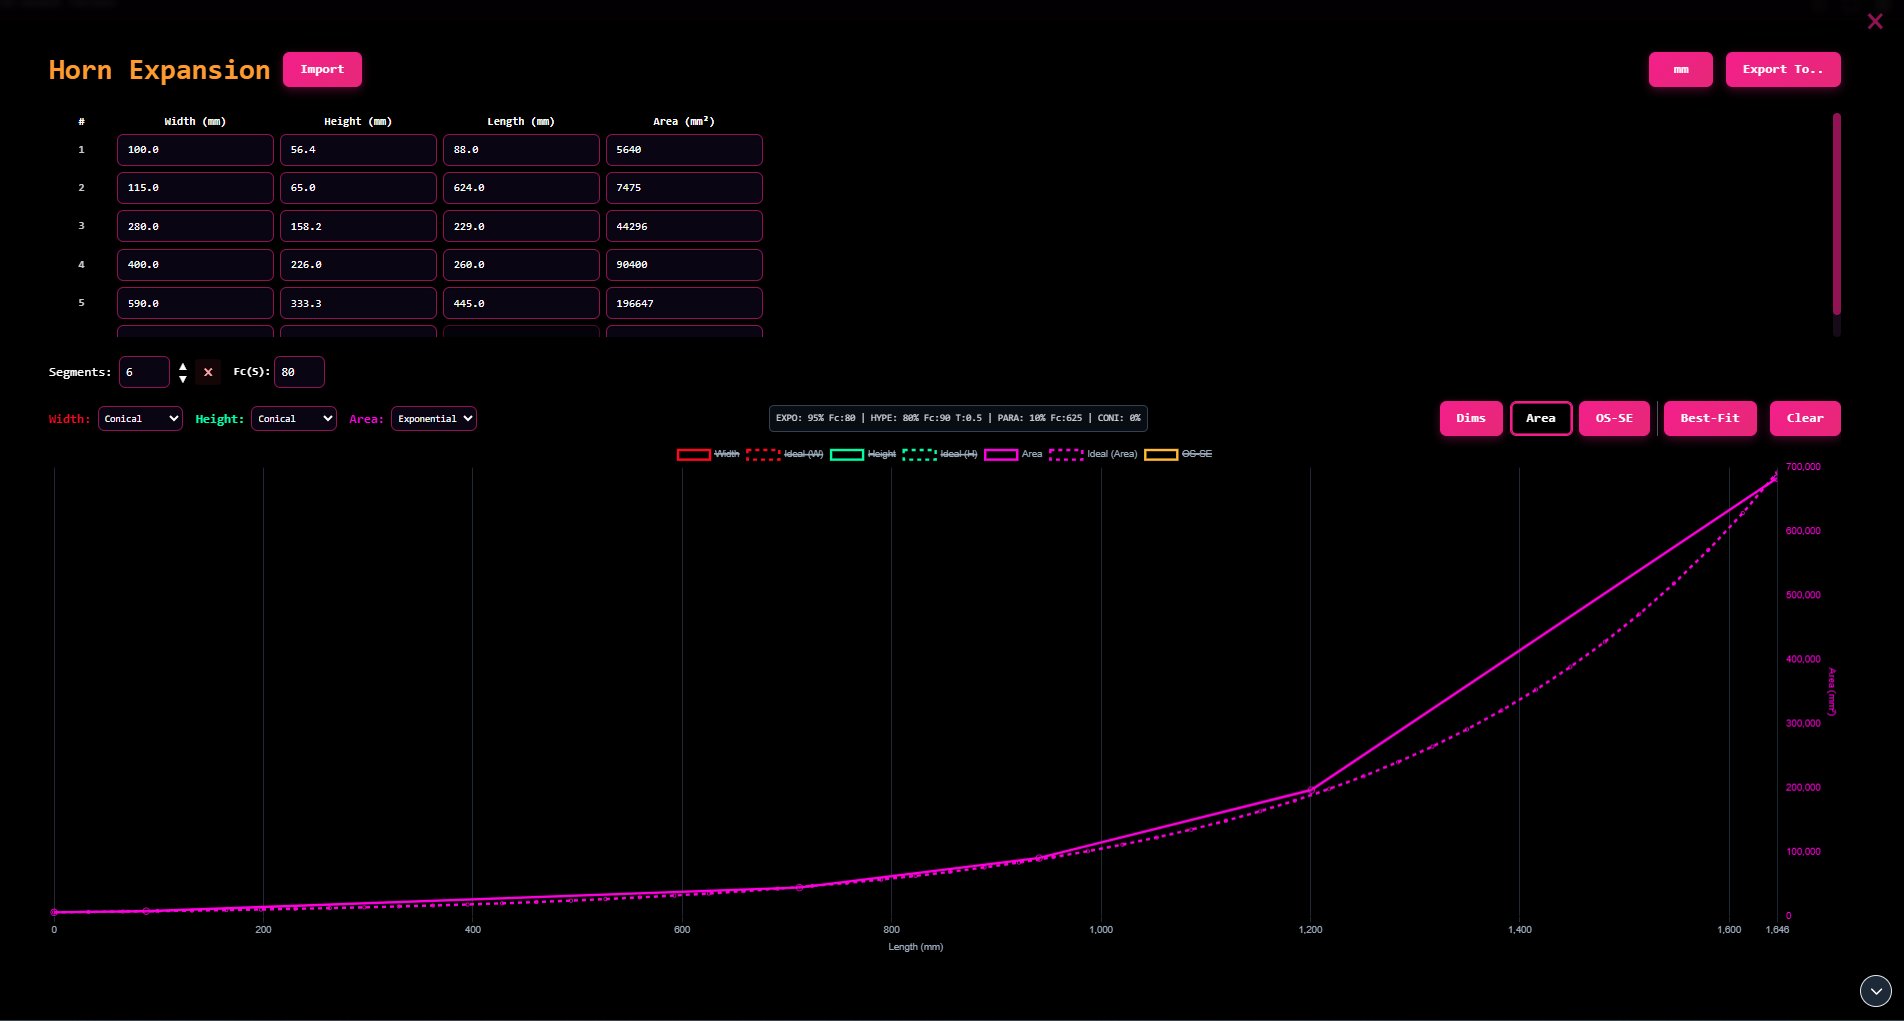
Task: Decrease segments with the down arrow
Action: coord(183,379)
